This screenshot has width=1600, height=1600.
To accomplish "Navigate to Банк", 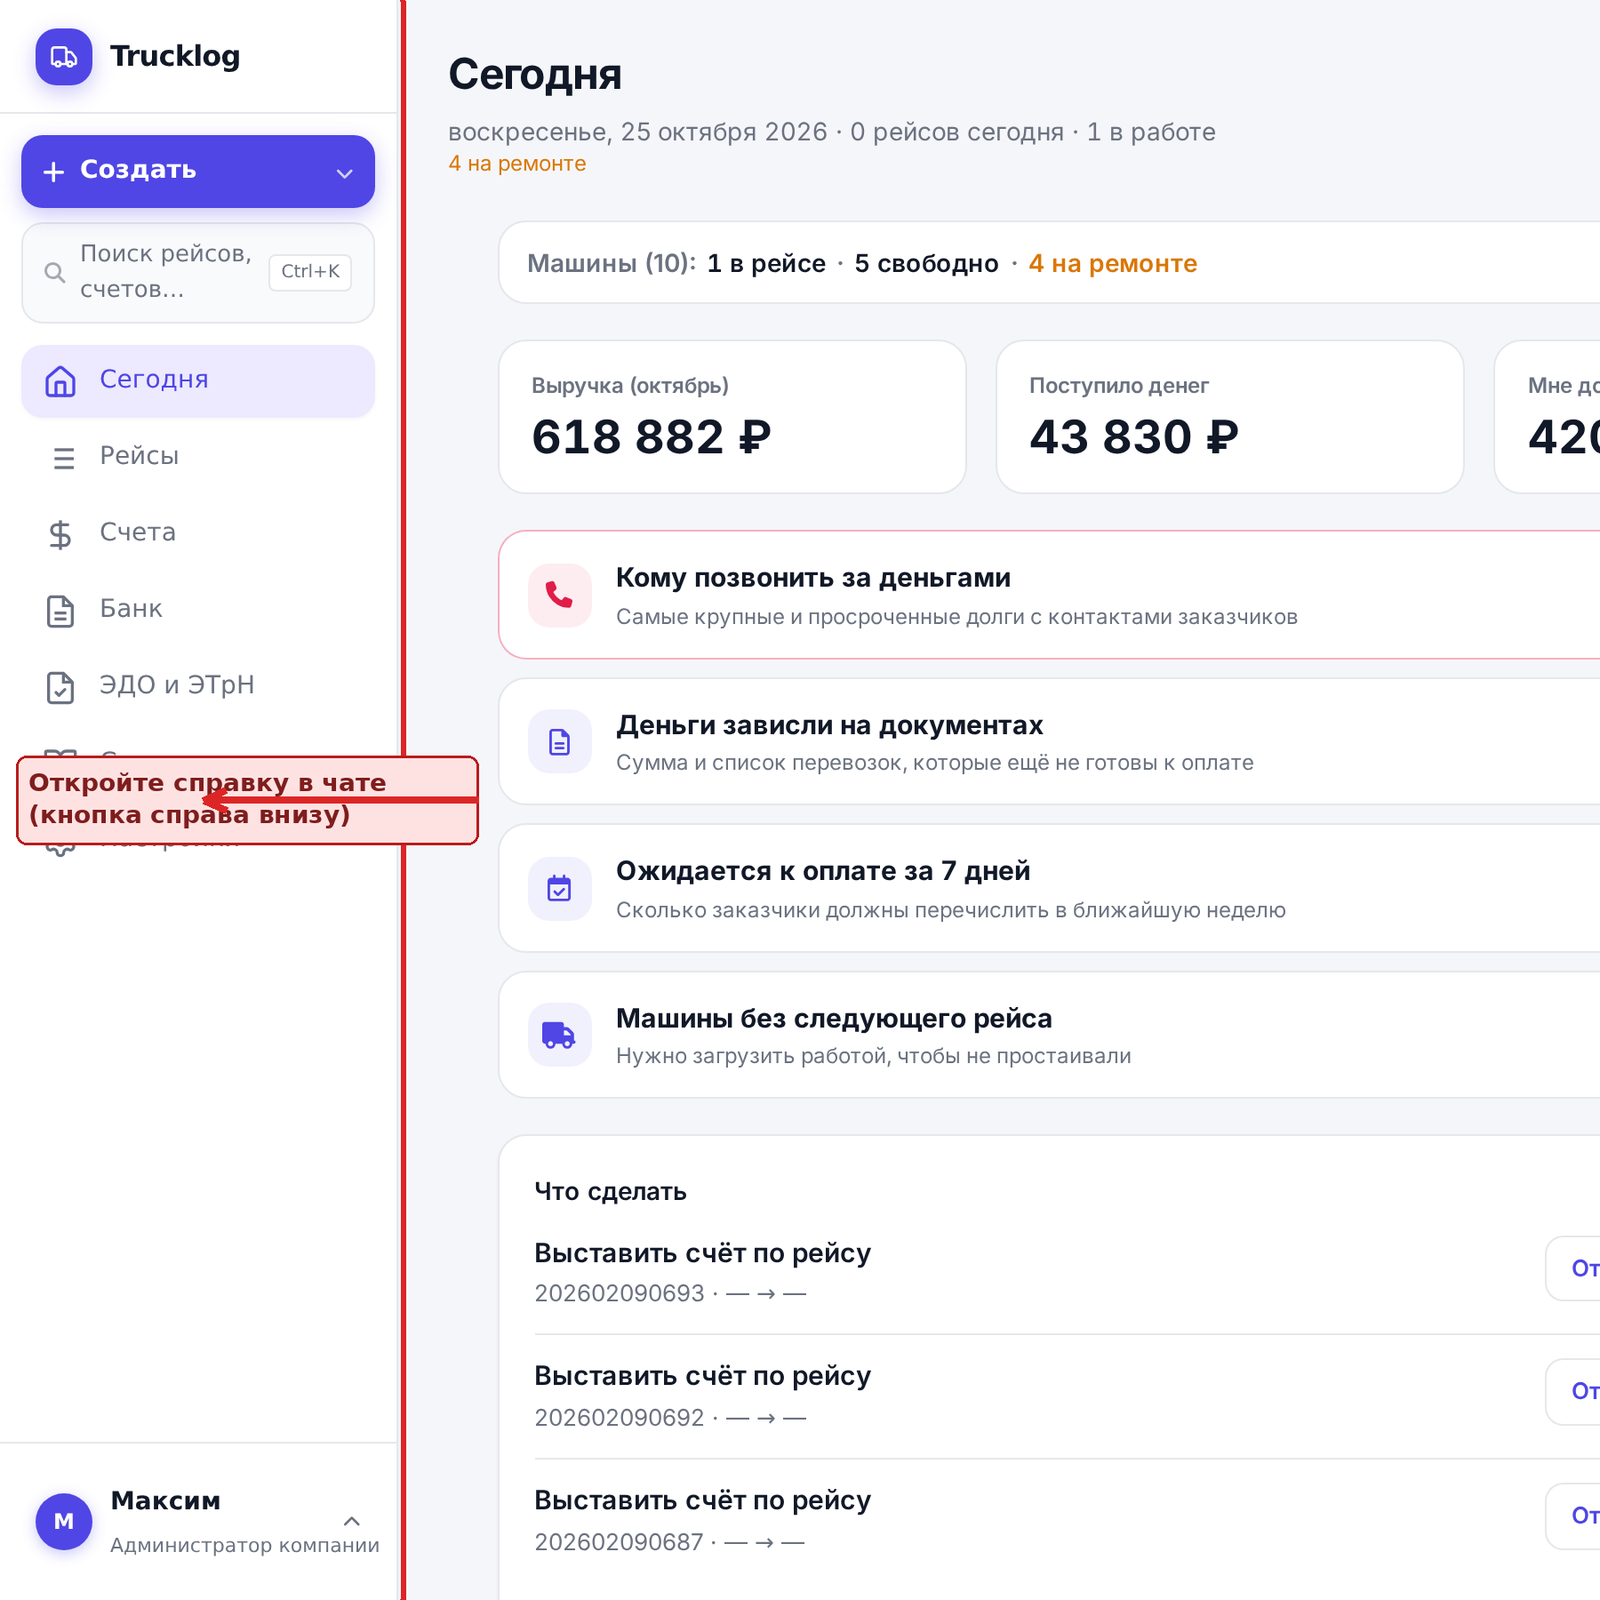I will [198, 610].
